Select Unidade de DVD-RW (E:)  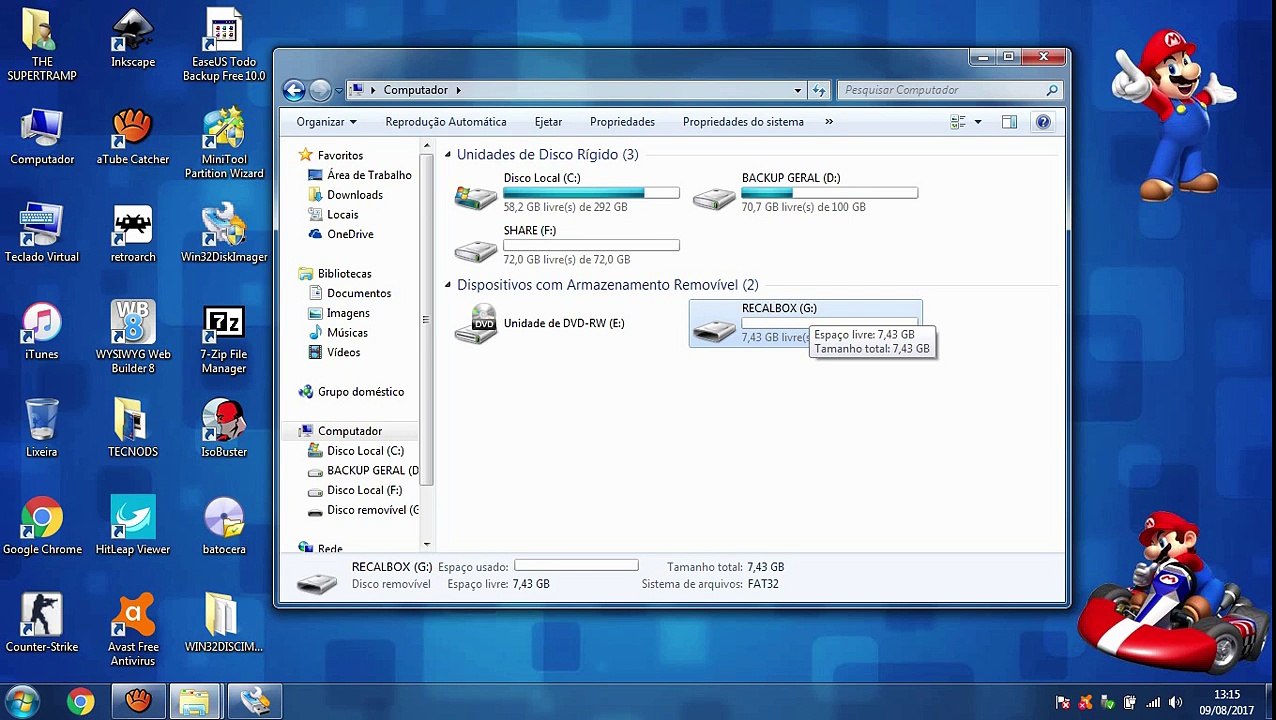click(567, 323)
